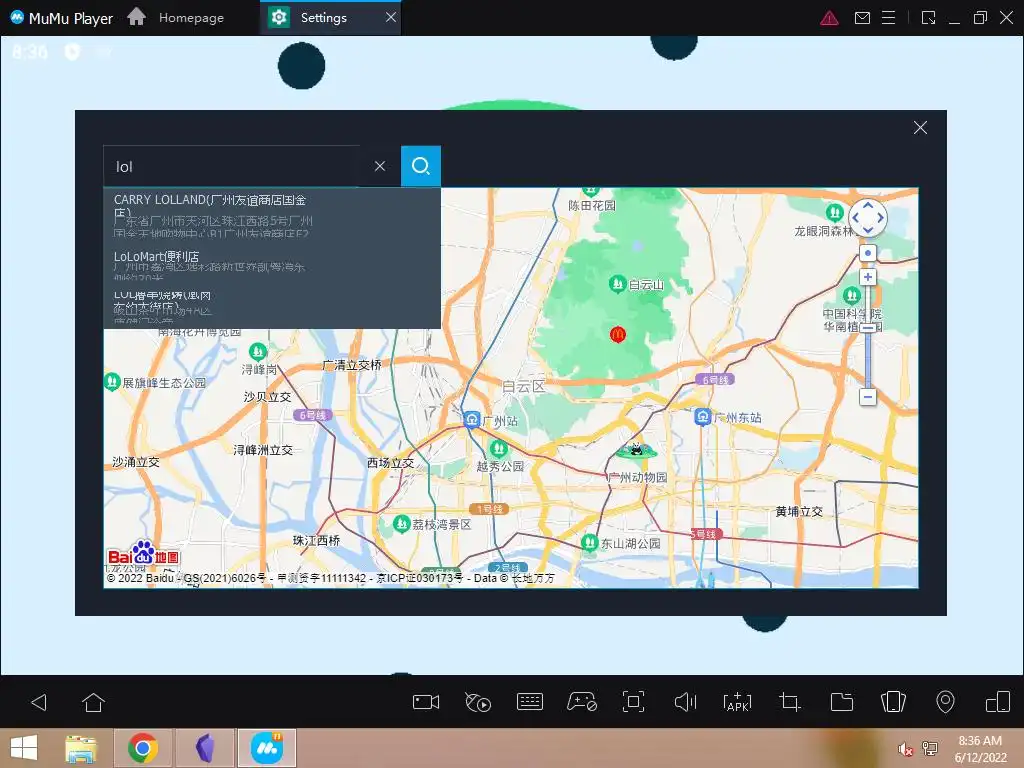Select the LoLoMart suggestion
1024x768 pixels.
[272, 264]
